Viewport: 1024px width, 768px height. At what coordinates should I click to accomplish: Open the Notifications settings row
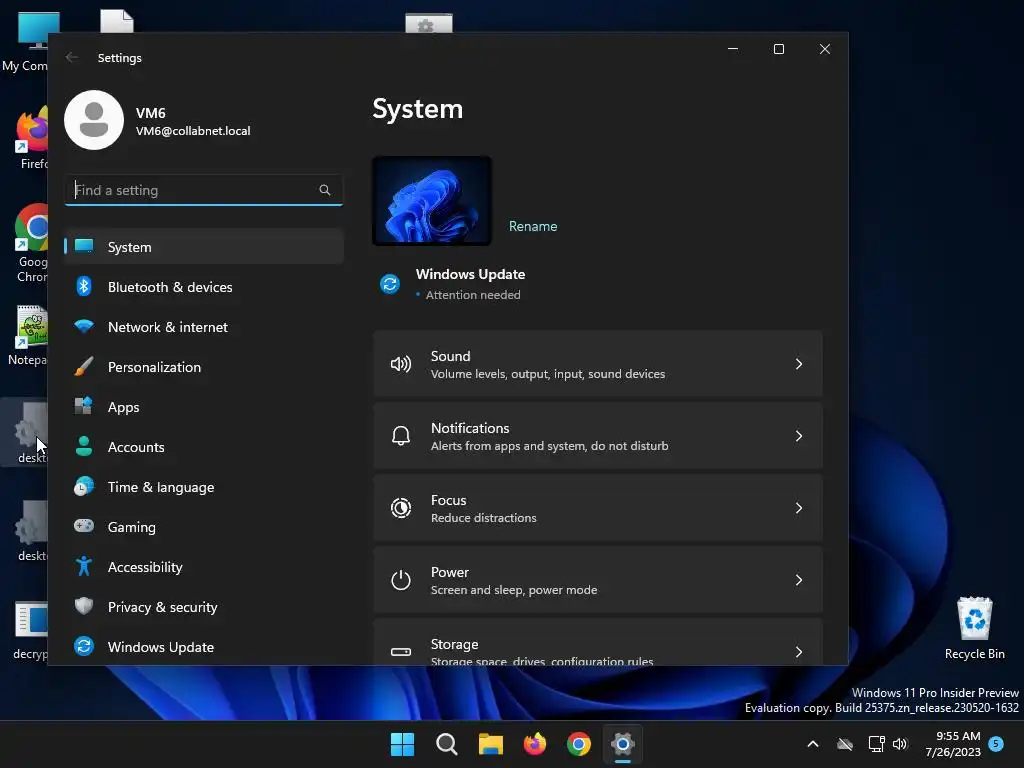click(x=598, y=436)
